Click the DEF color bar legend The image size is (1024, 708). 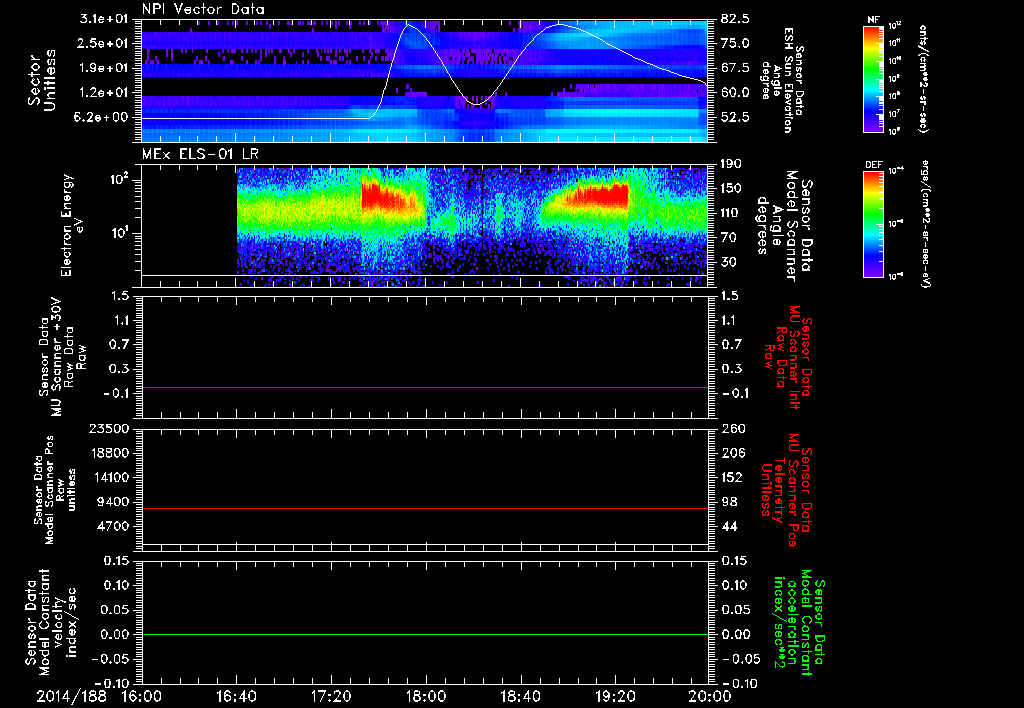coord(874,224)
